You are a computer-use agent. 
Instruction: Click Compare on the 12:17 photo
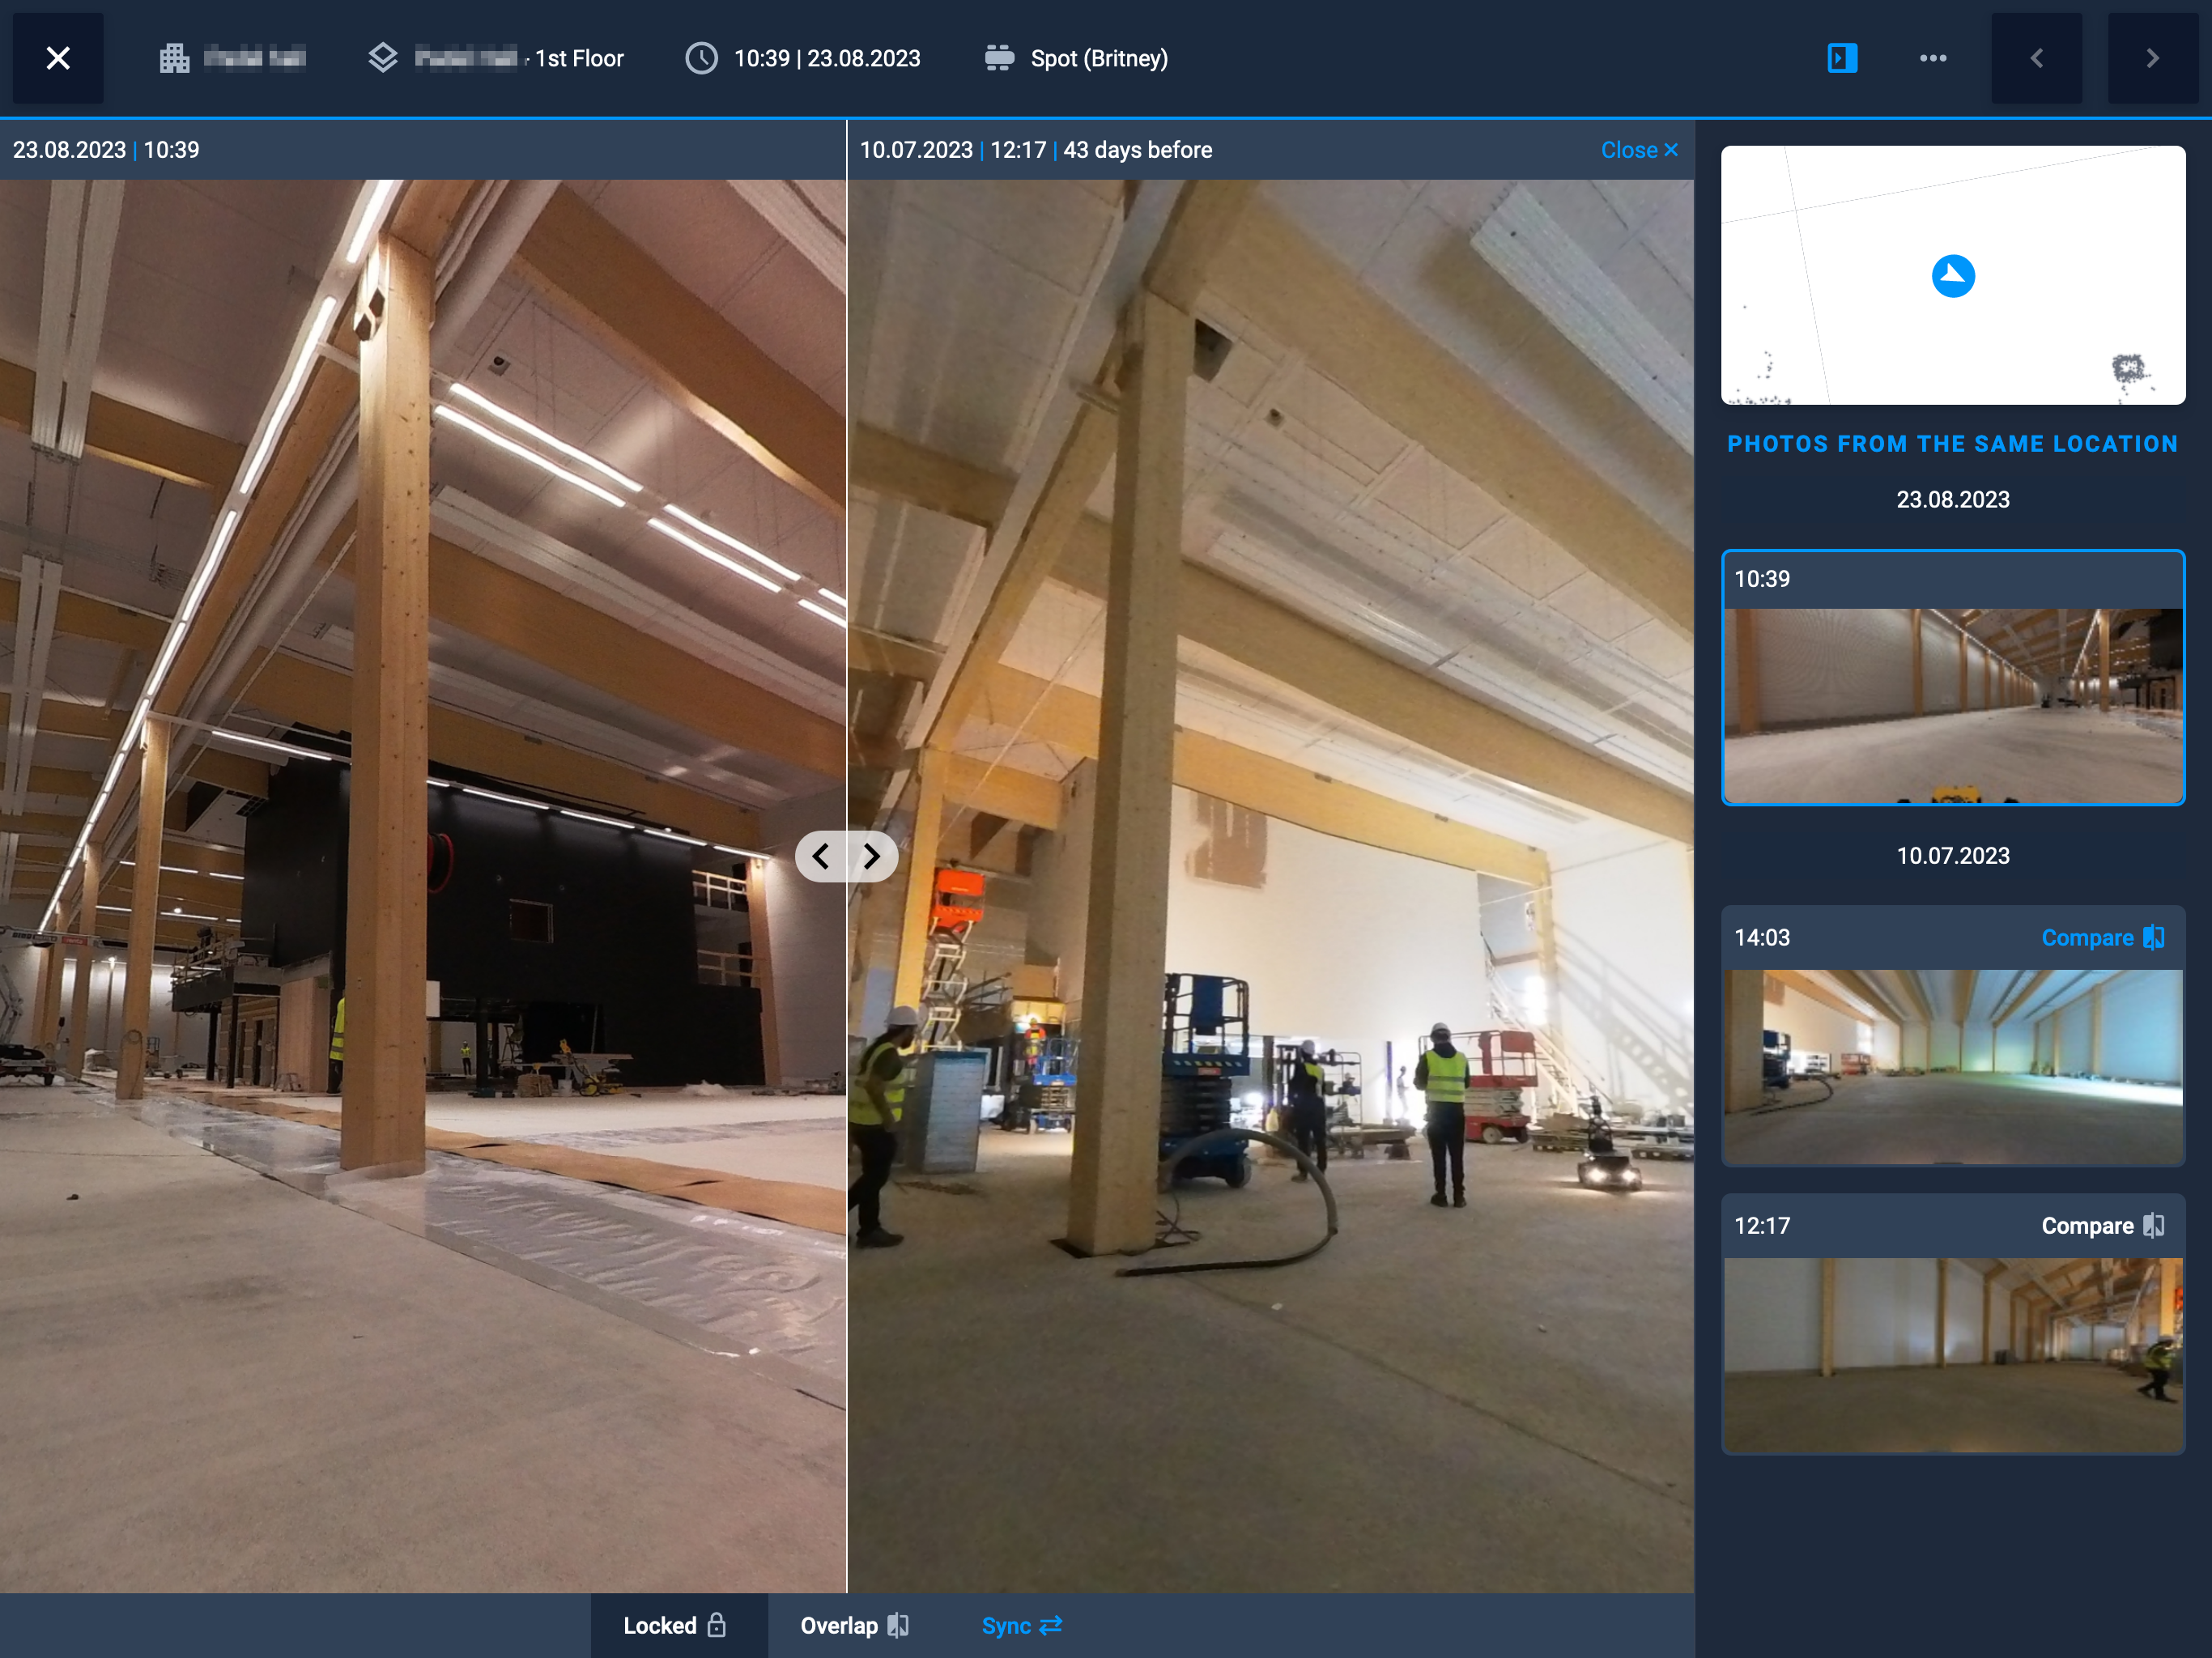[x=2102, y=1226]
